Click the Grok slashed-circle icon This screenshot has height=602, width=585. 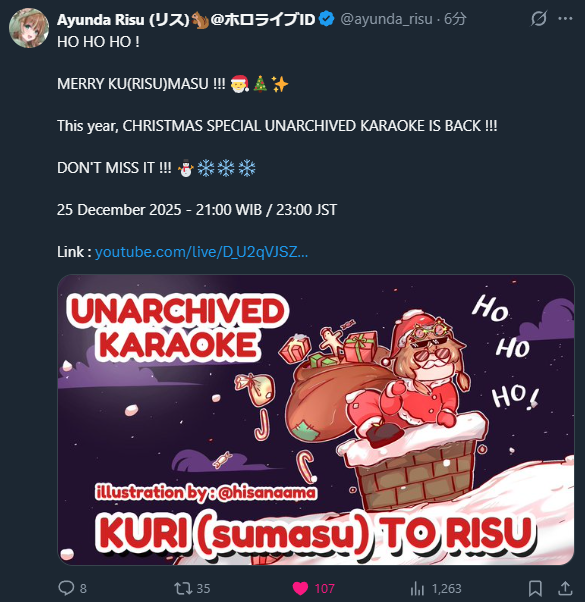[539, 18]
